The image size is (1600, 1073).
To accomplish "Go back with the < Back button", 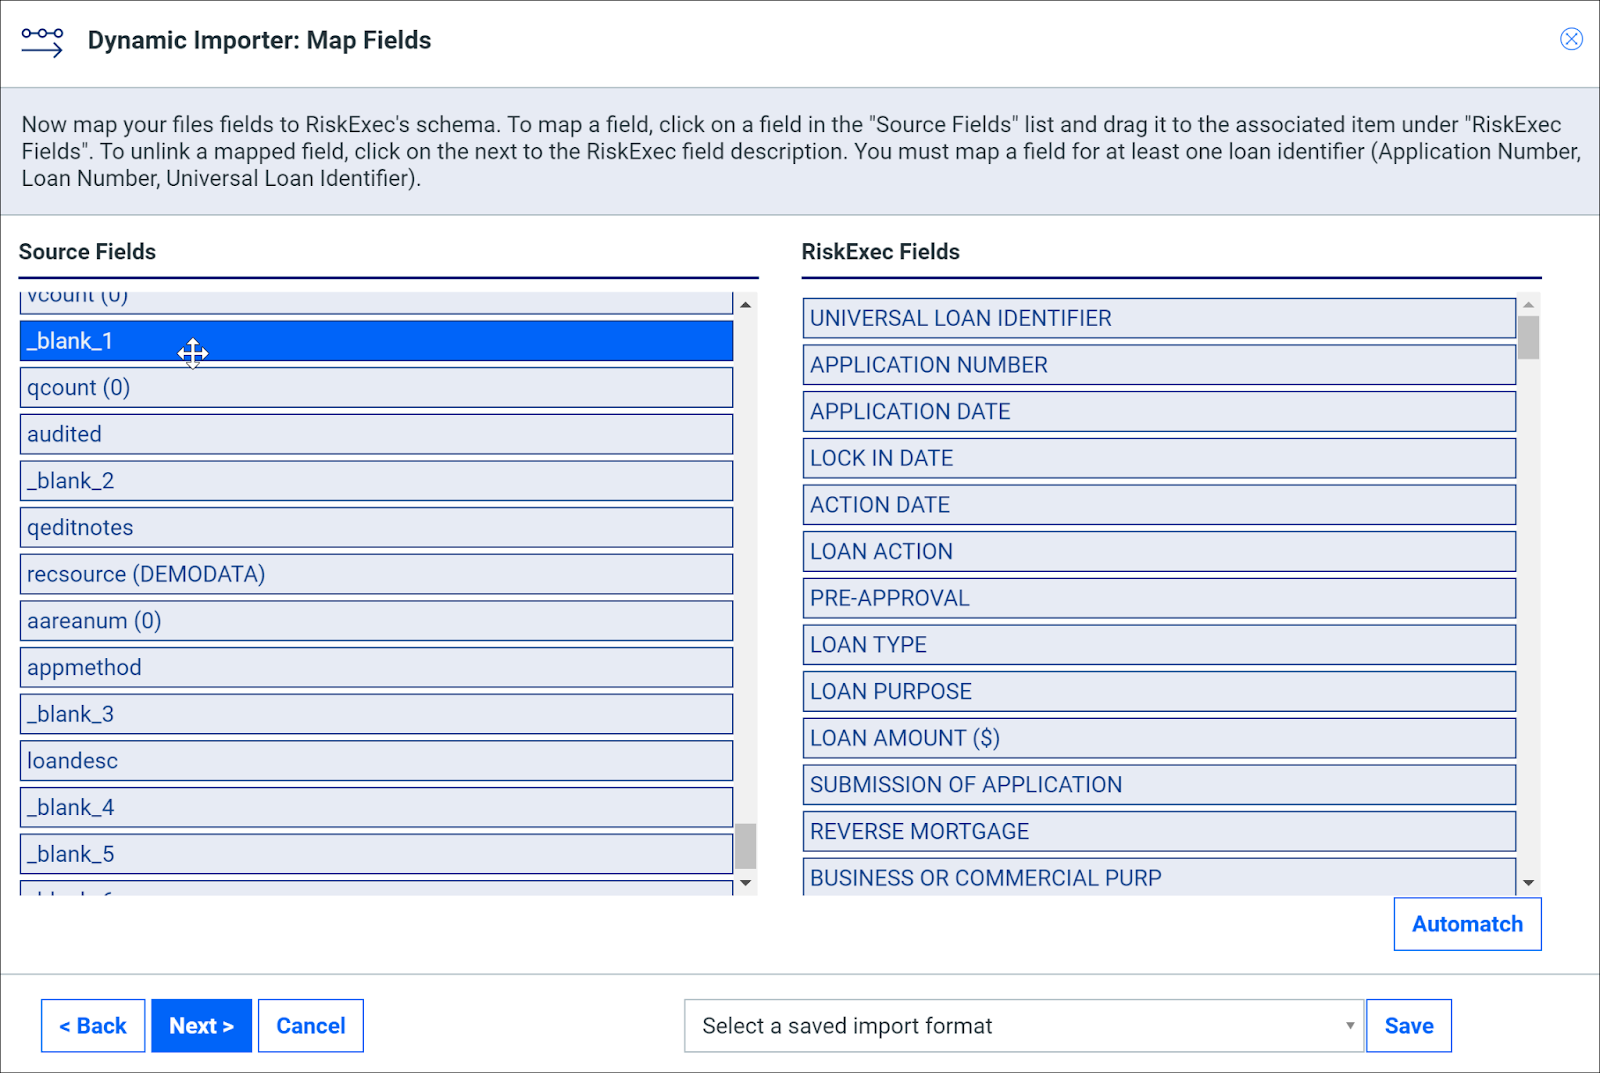I will pyautogui.click(x=93, y=1026).
